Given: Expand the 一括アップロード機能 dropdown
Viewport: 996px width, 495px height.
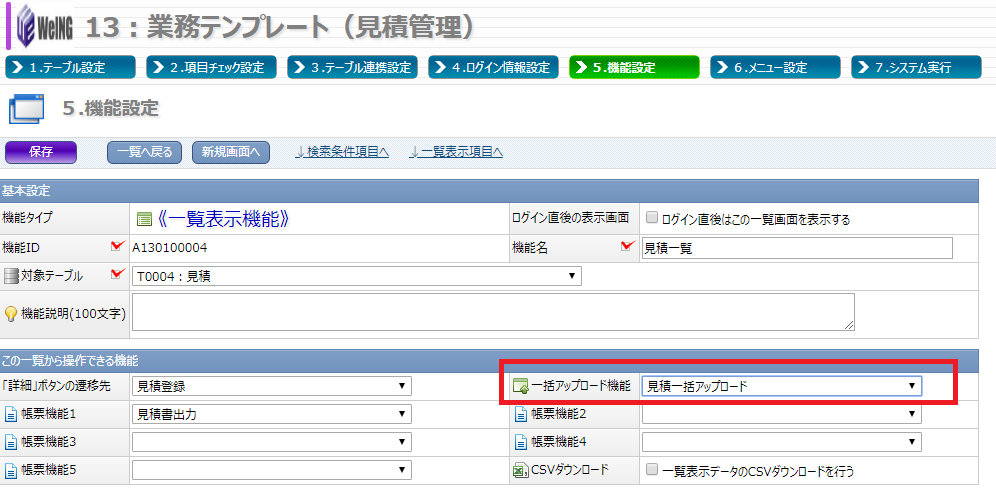Looking at the screenshot, I should pos(780,386).
